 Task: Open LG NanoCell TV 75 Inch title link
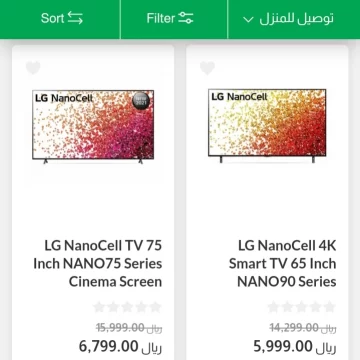point(98,264)
